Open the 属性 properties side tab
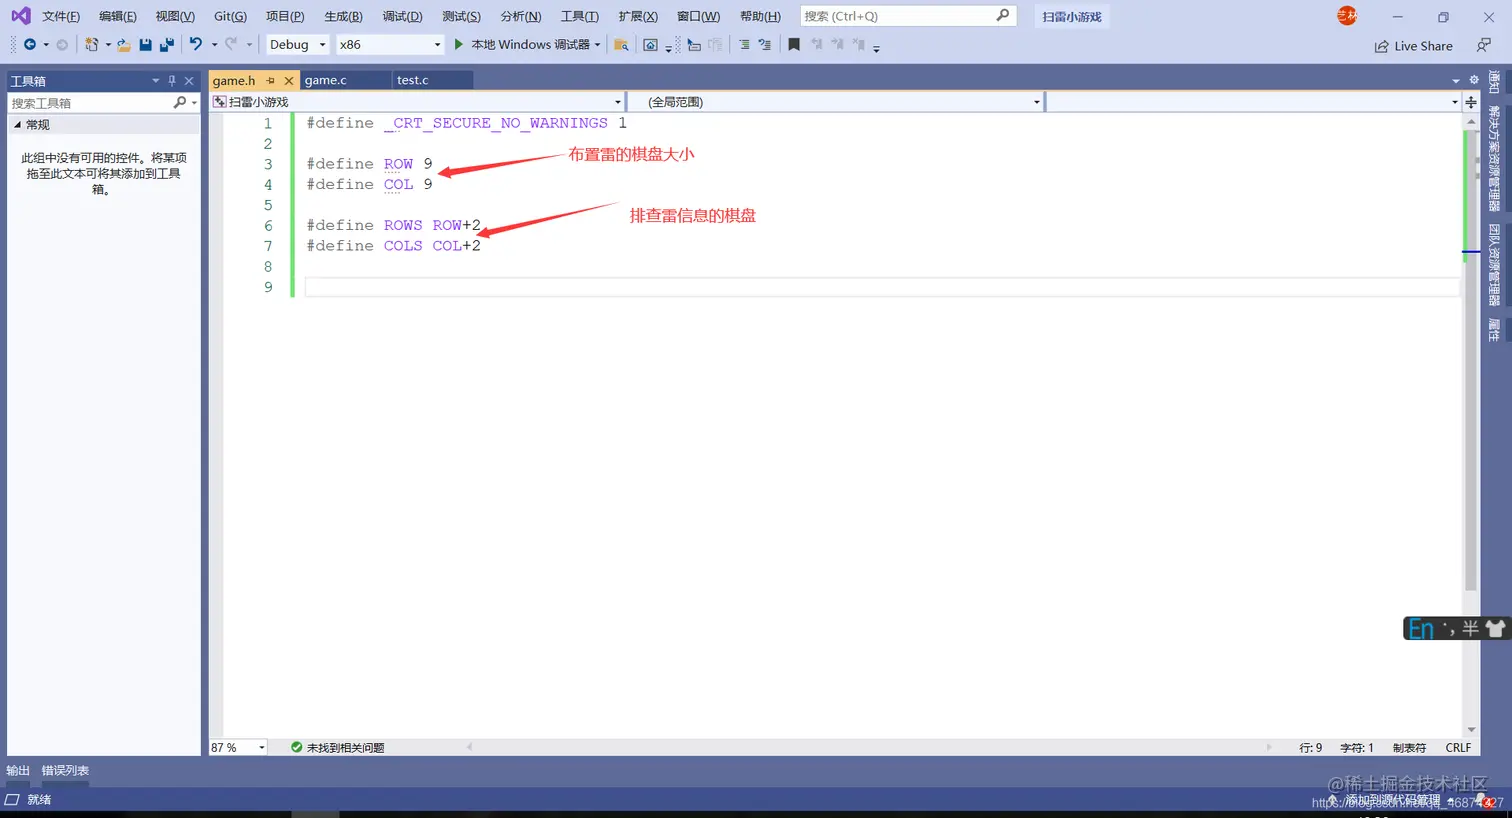This screenshot has height=818, width=1512. pos(1494,330)
